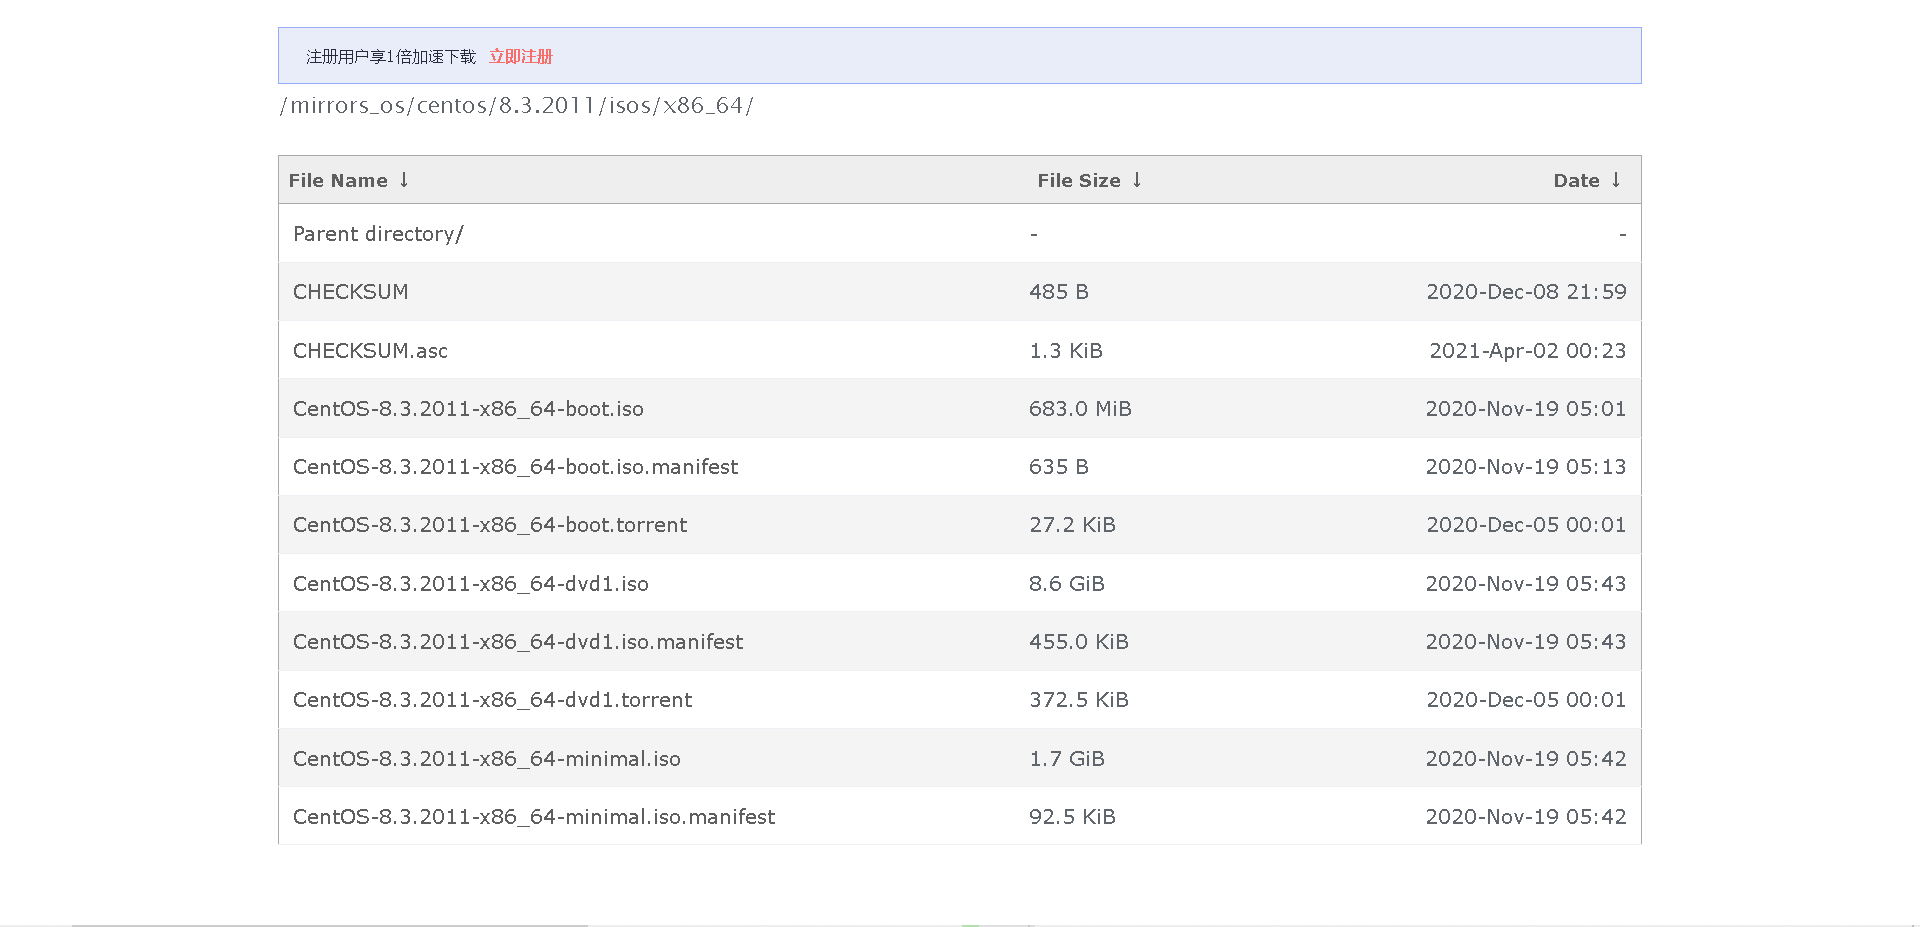Open the CHECKSUM file
The height and width of the screenshot is (927, 1920).
350,292
